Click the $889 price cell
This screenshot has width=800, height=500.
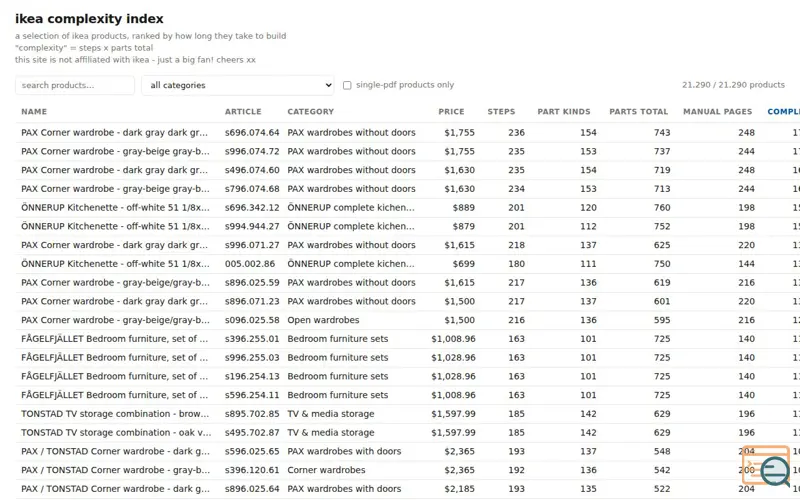coord(463,208)
